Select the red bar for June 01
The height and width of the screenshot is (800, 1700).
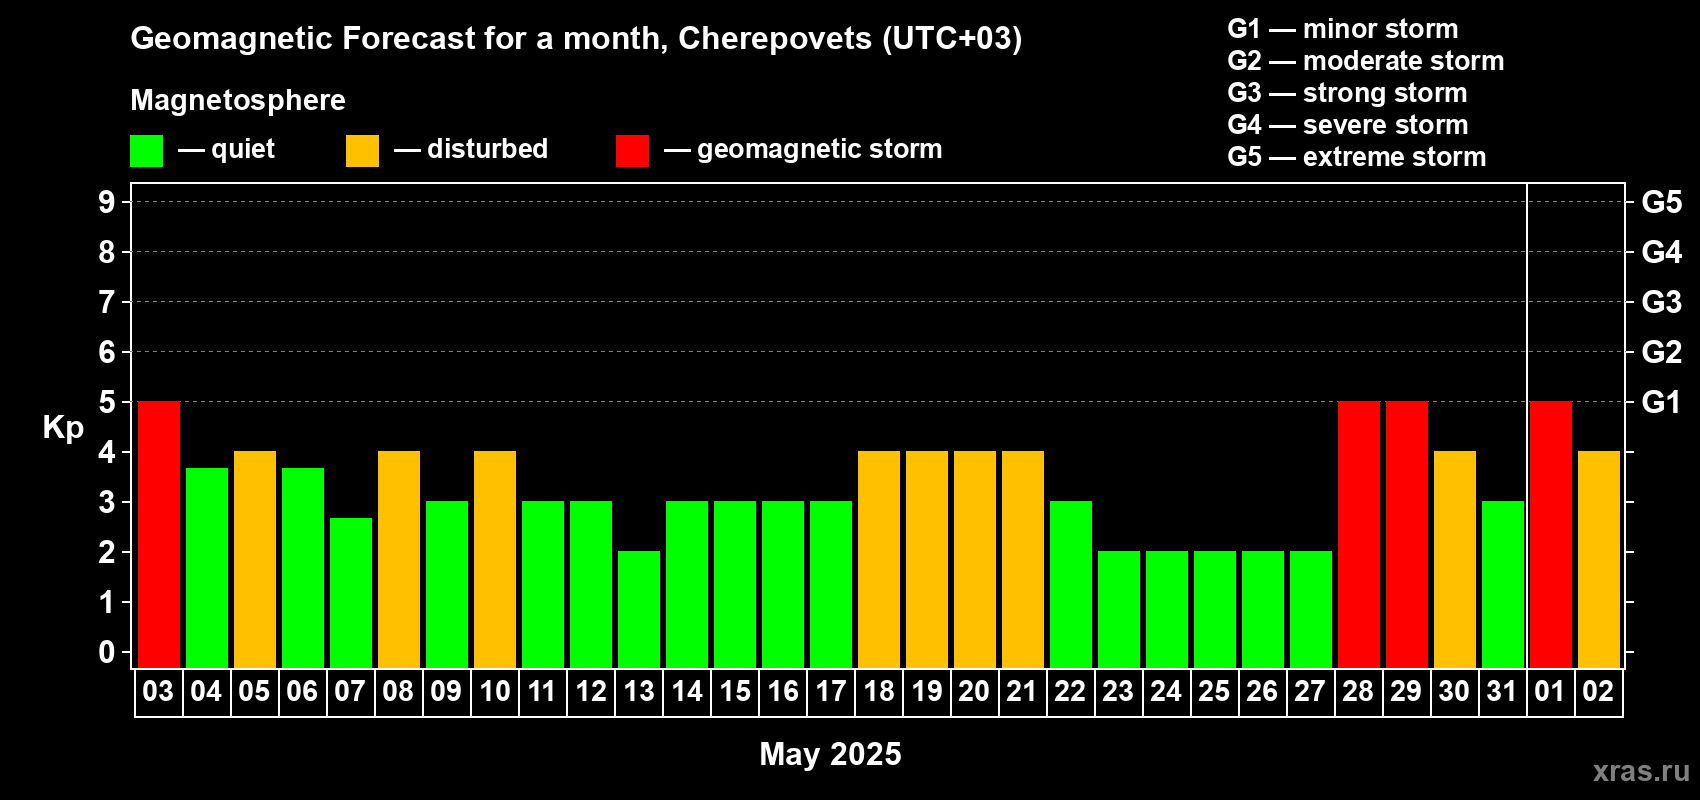(x=1551, y=535)
